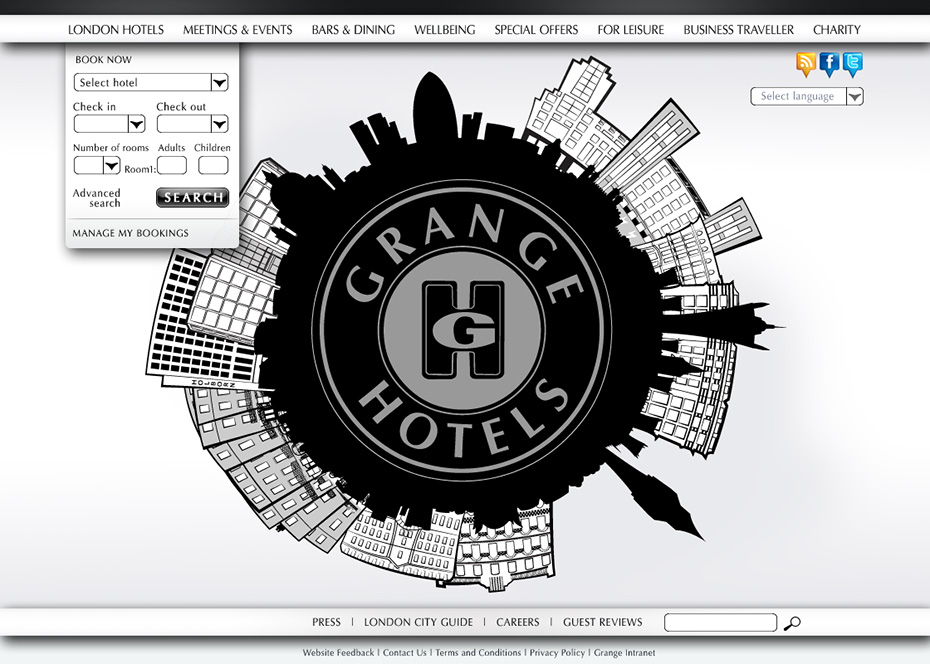Screen dimensions: 930x664
Task: Expand the Number of rooms dropdown
Action: (x=97, y=166)
